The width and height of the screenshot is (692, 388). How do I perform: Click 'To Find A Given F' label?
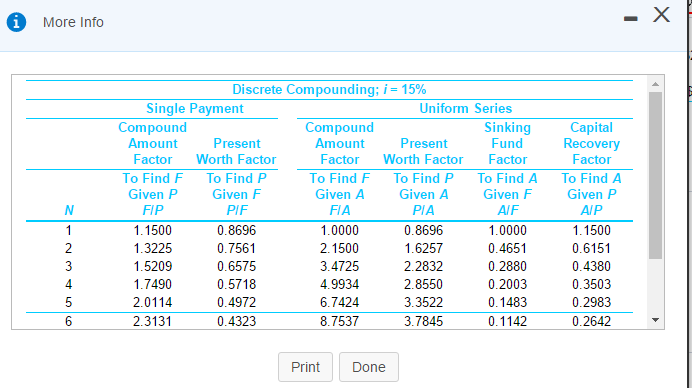click(x=508, y=186)
